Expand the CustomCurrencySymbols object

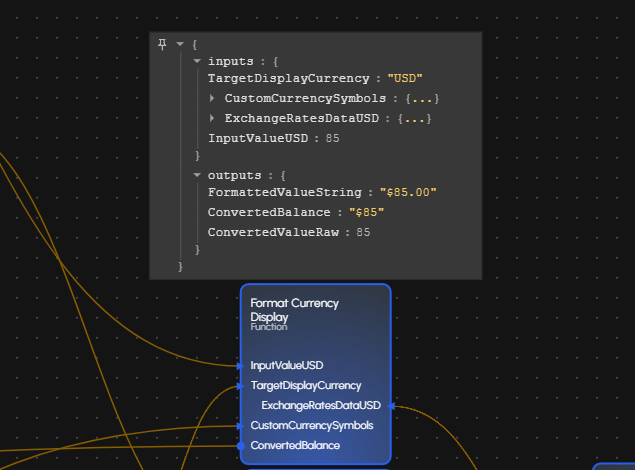[x=212, y=98]
